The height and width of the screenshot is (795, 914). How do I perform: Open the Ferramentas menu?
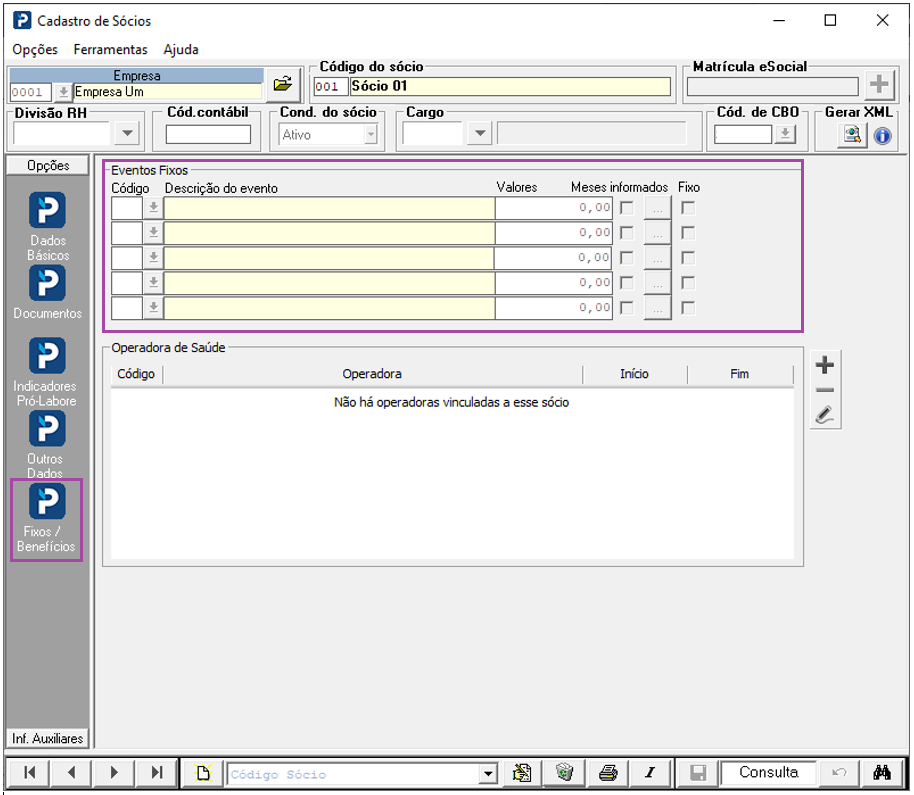click(110, 49)
